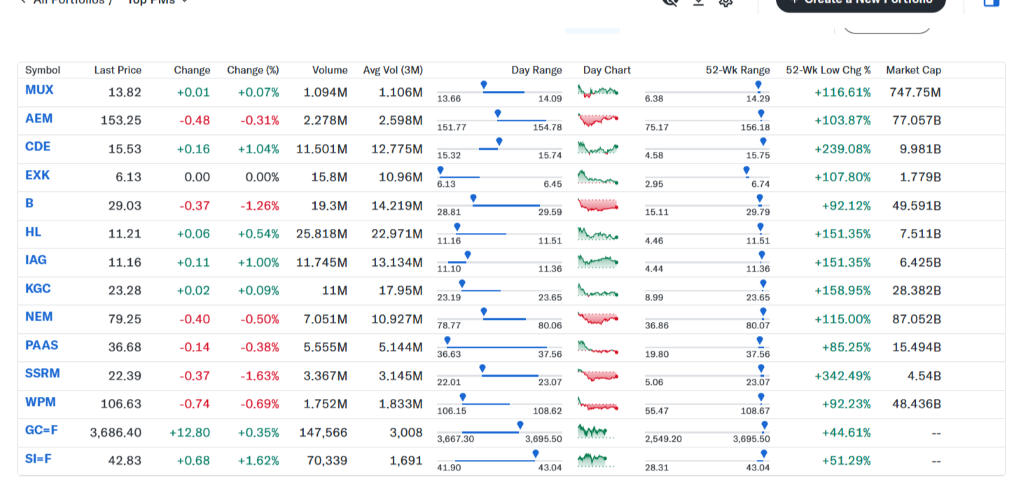
Task: Open the portfolio settings gear icon
Action: click(726, 3)
